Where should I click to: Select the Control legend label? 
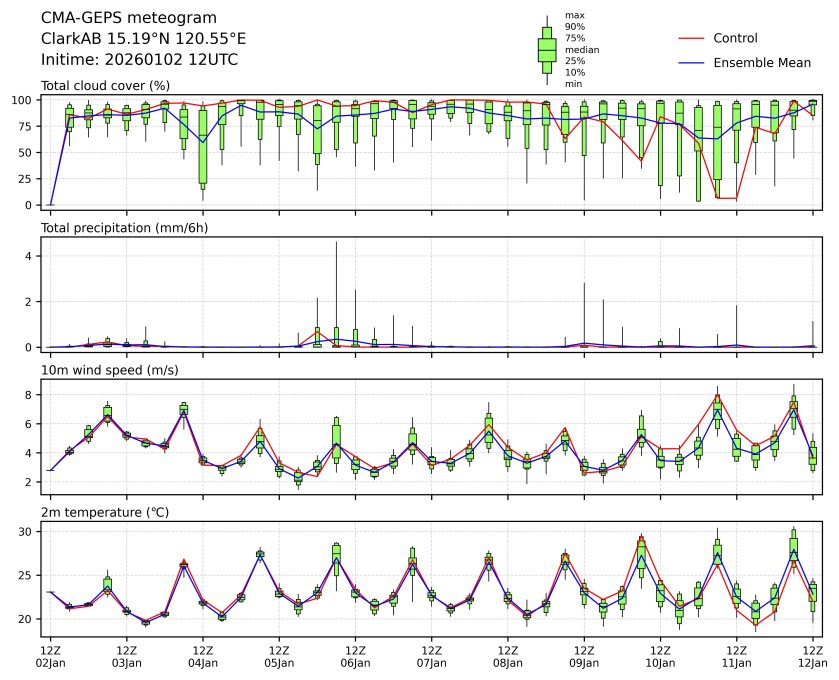pos(735,38)
